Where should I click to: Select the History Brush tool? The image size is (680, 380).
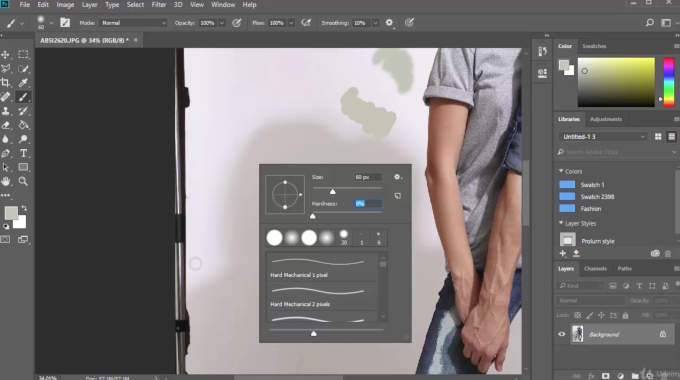tap(23, 111)
